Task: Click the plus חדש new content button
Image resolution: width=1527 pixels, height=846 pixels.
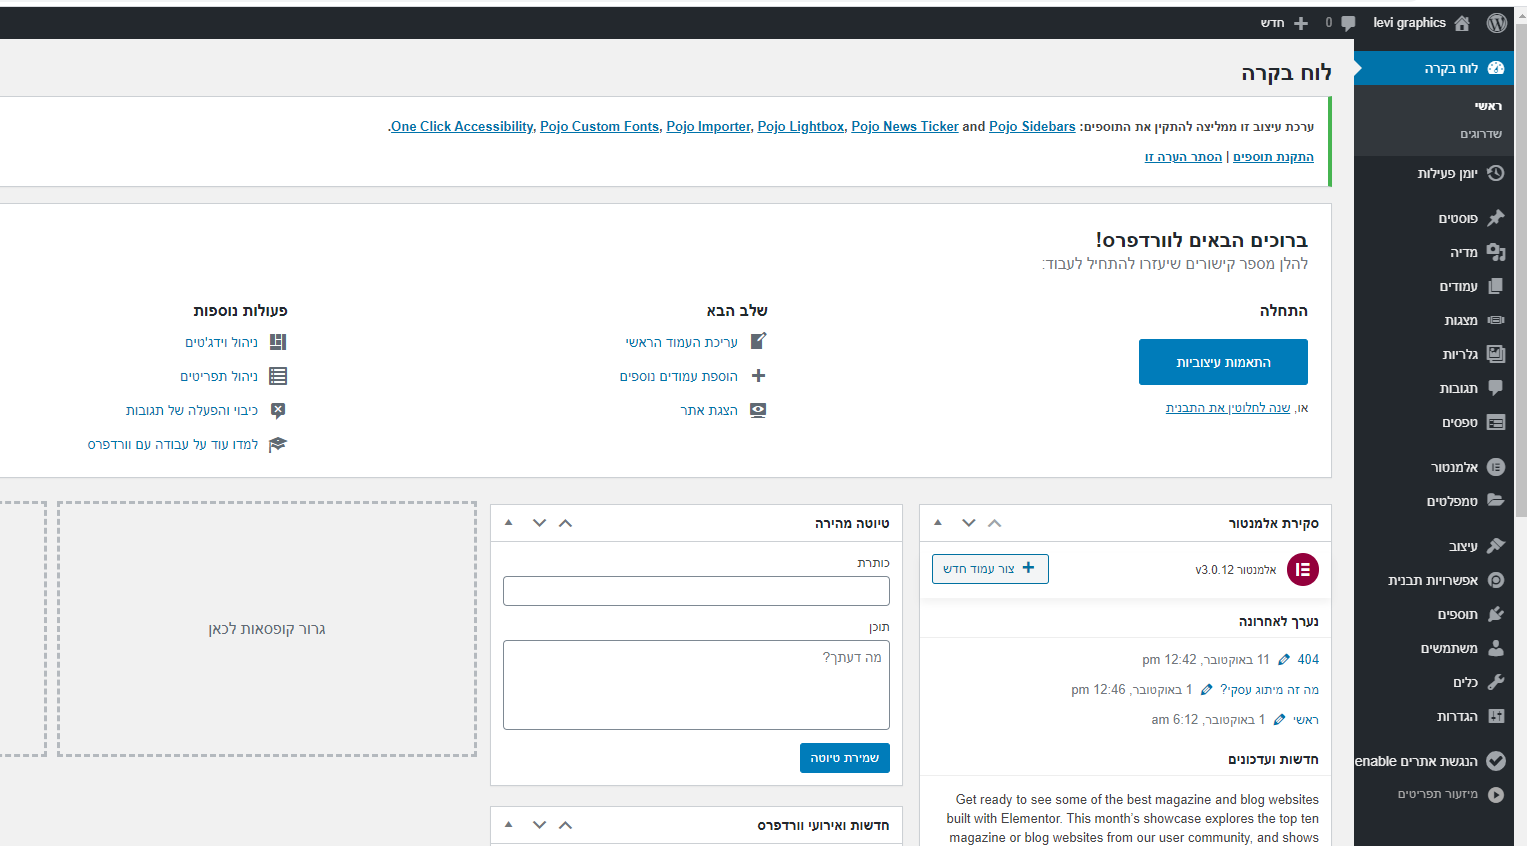Action: point(1286,23)
